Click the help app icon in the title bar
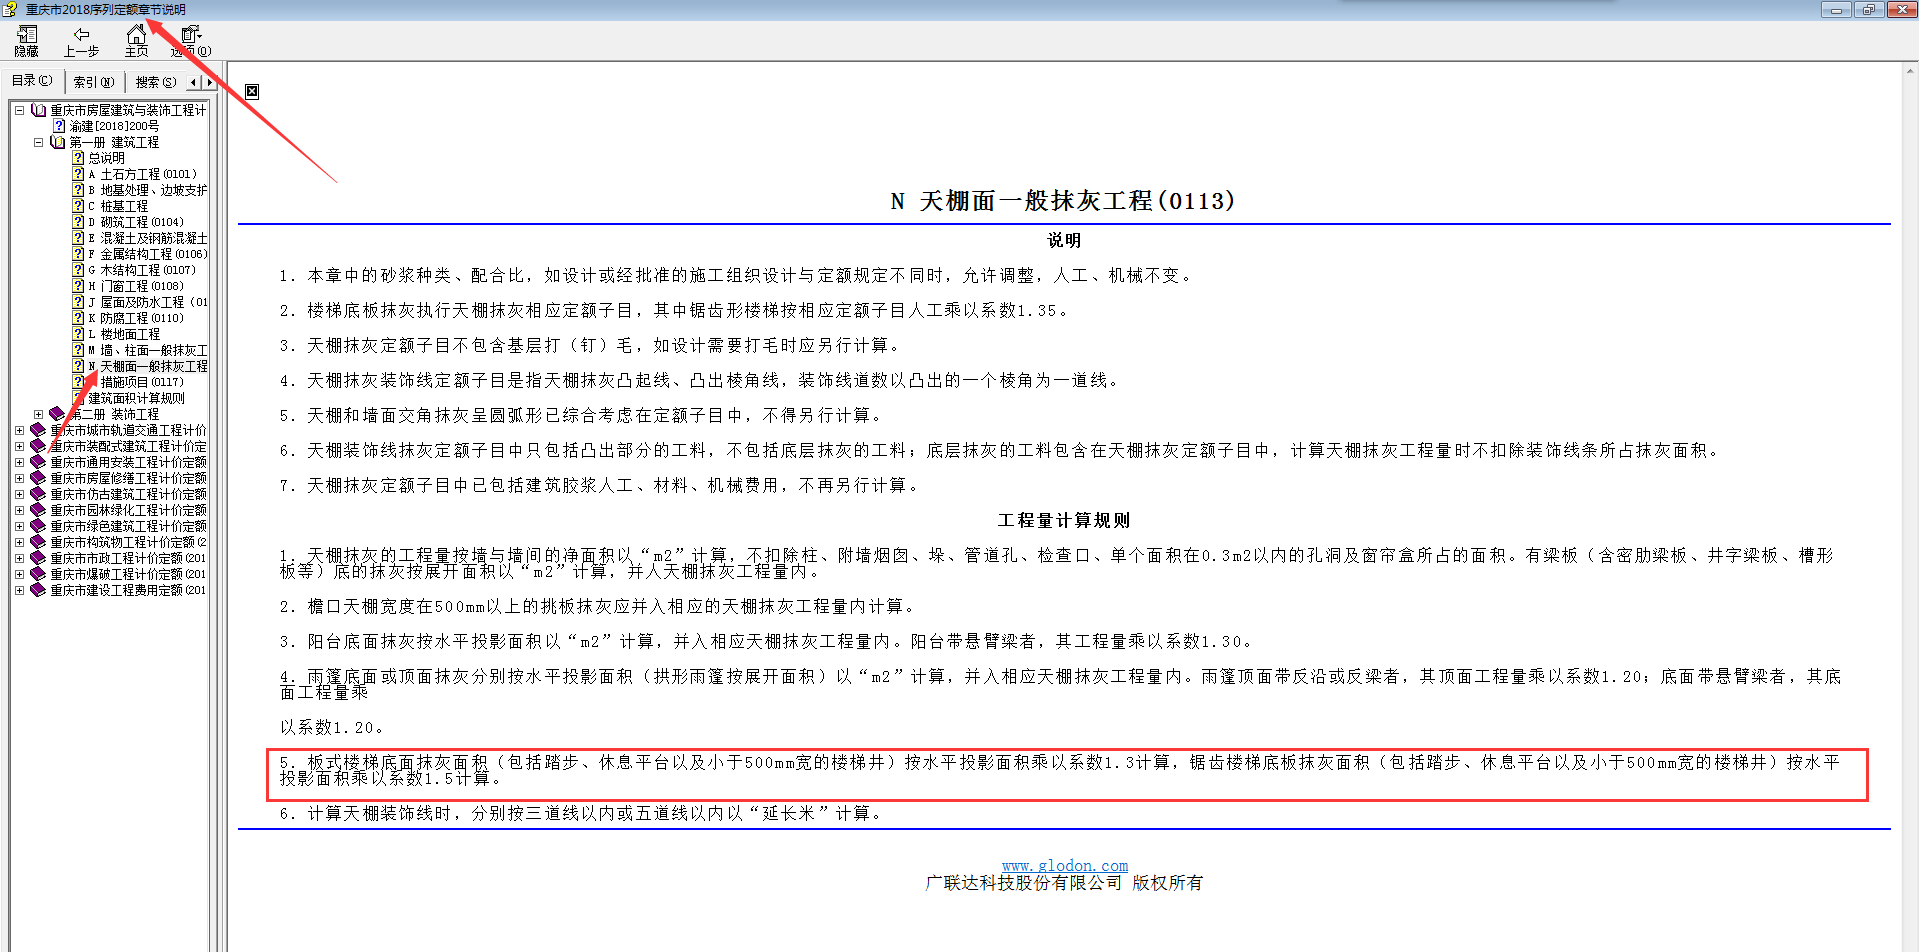The height and width of the screenshot is (952, 1919). [10, 9]
